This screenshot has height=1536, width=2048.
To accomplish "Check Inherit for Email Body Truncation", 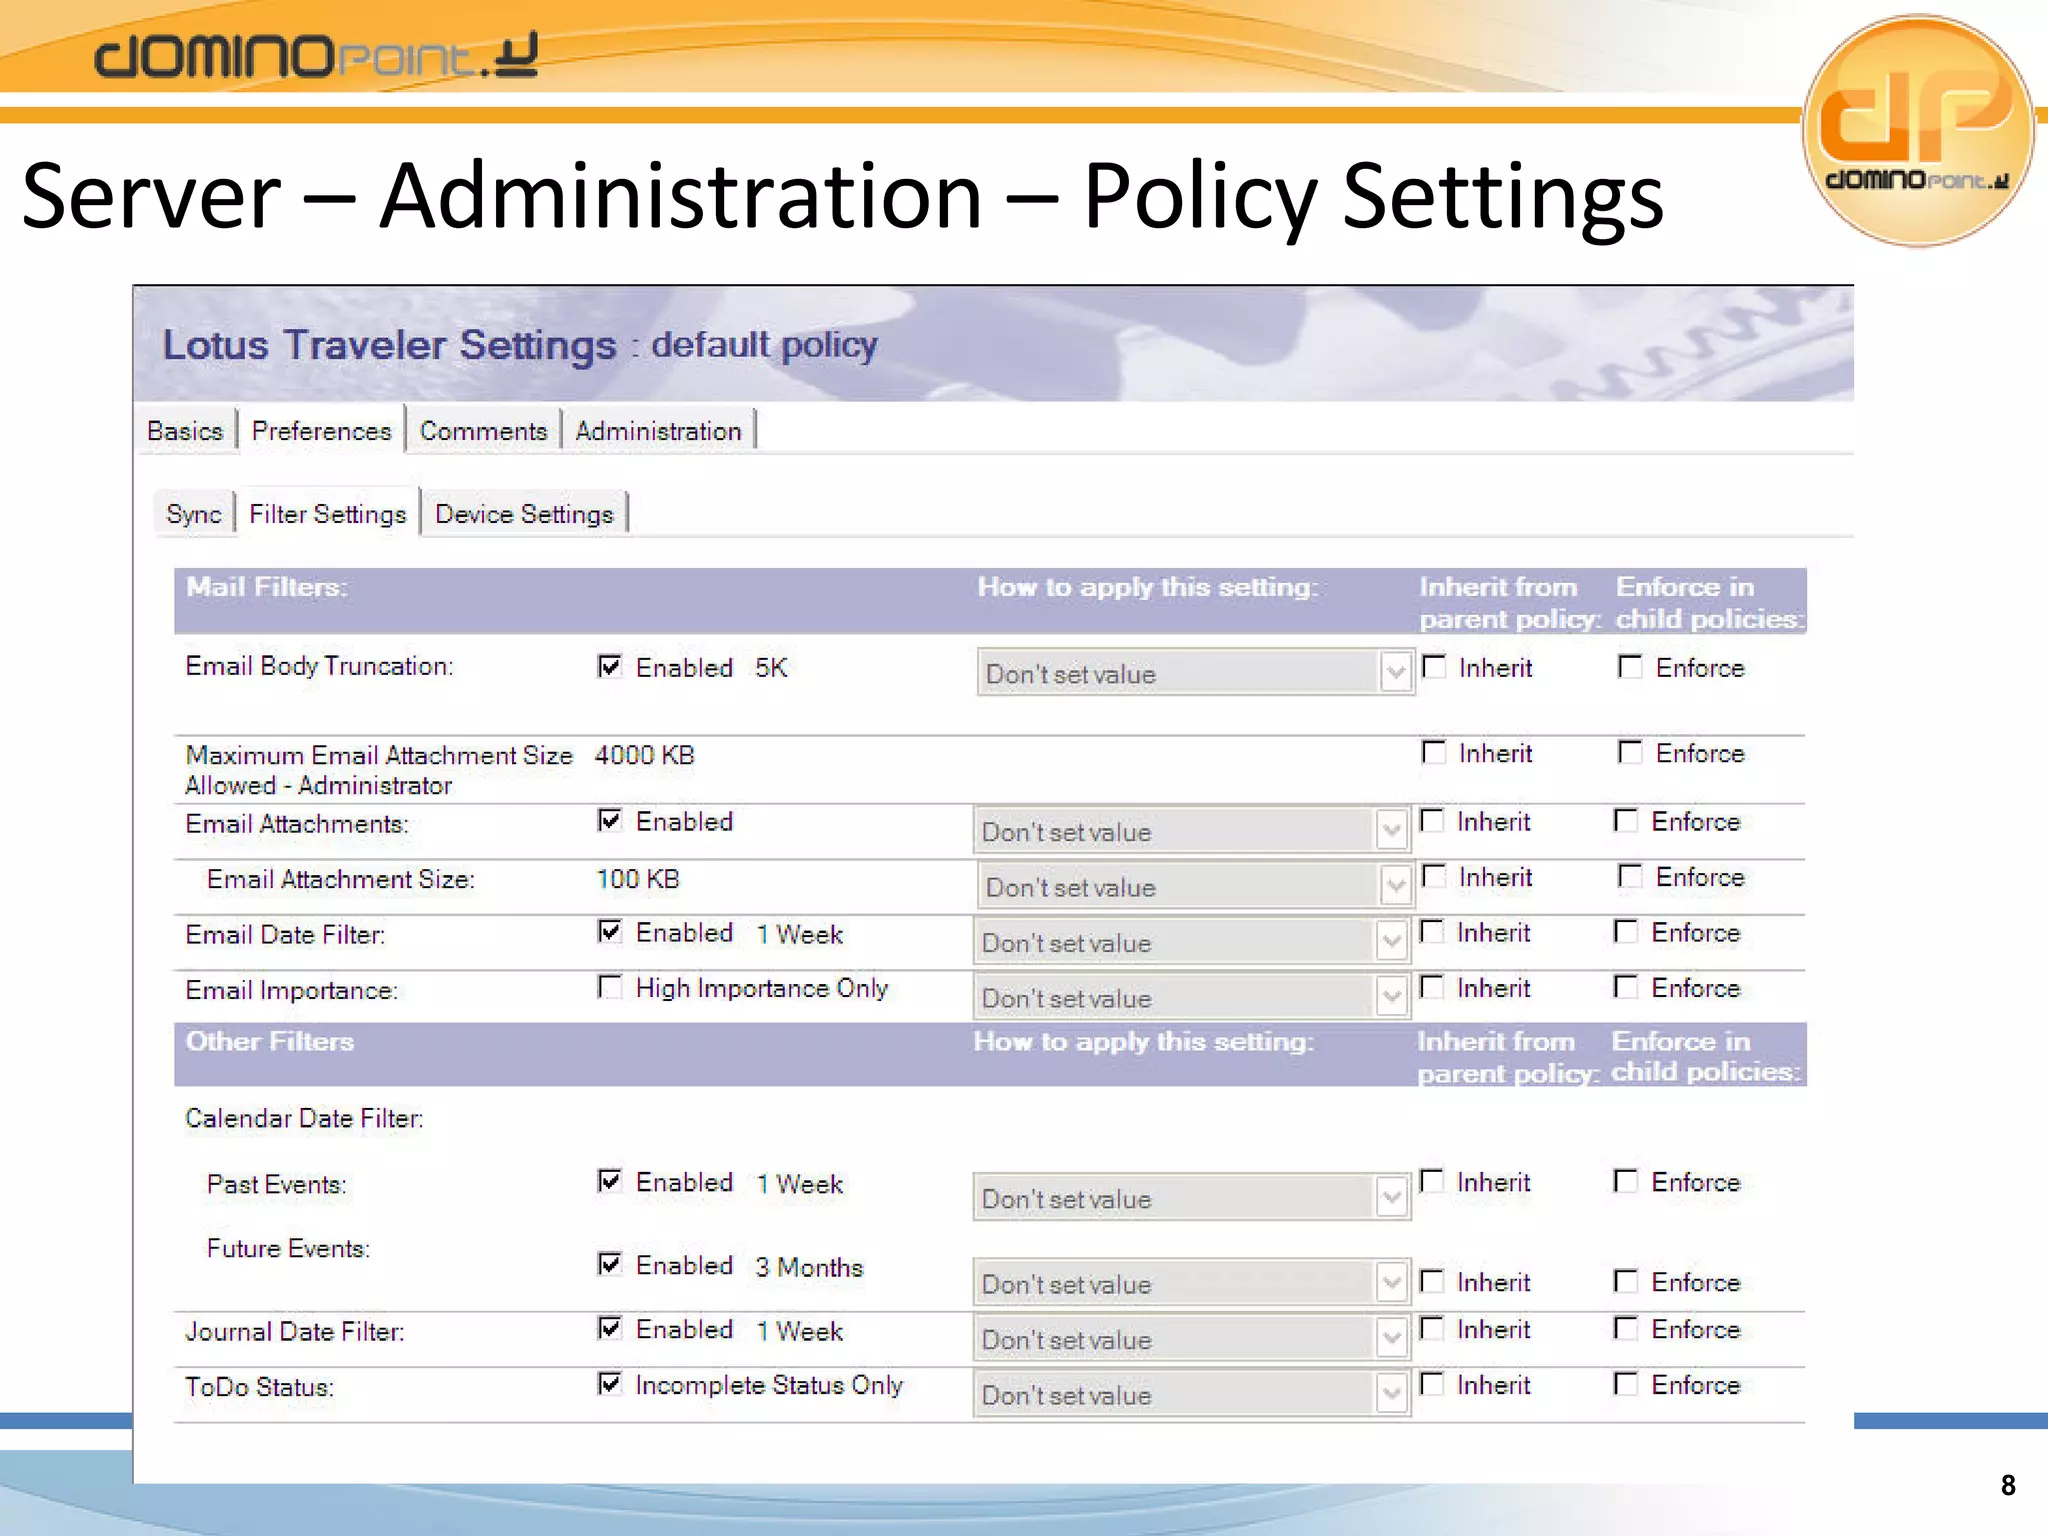I will coord(1434,666).
